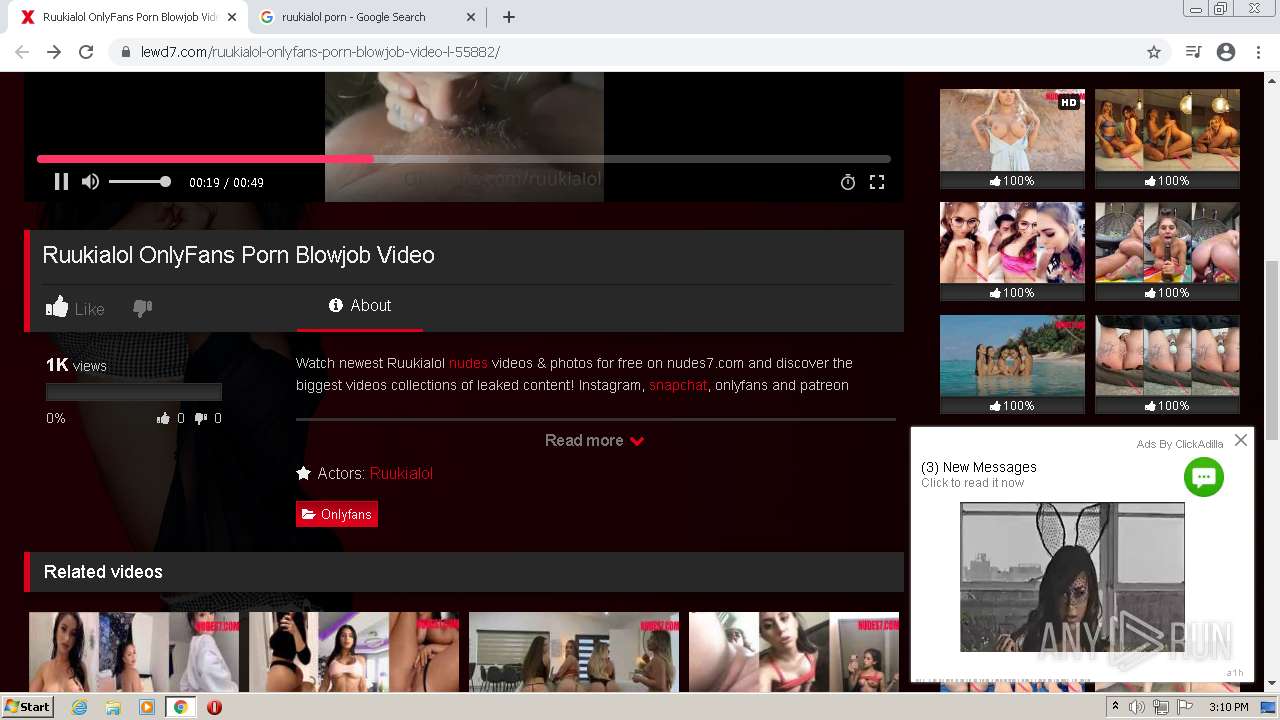Open a new browser tab
Image resolution: width=1280 pixels, height=720 pixels.
(x=509, y=17)
